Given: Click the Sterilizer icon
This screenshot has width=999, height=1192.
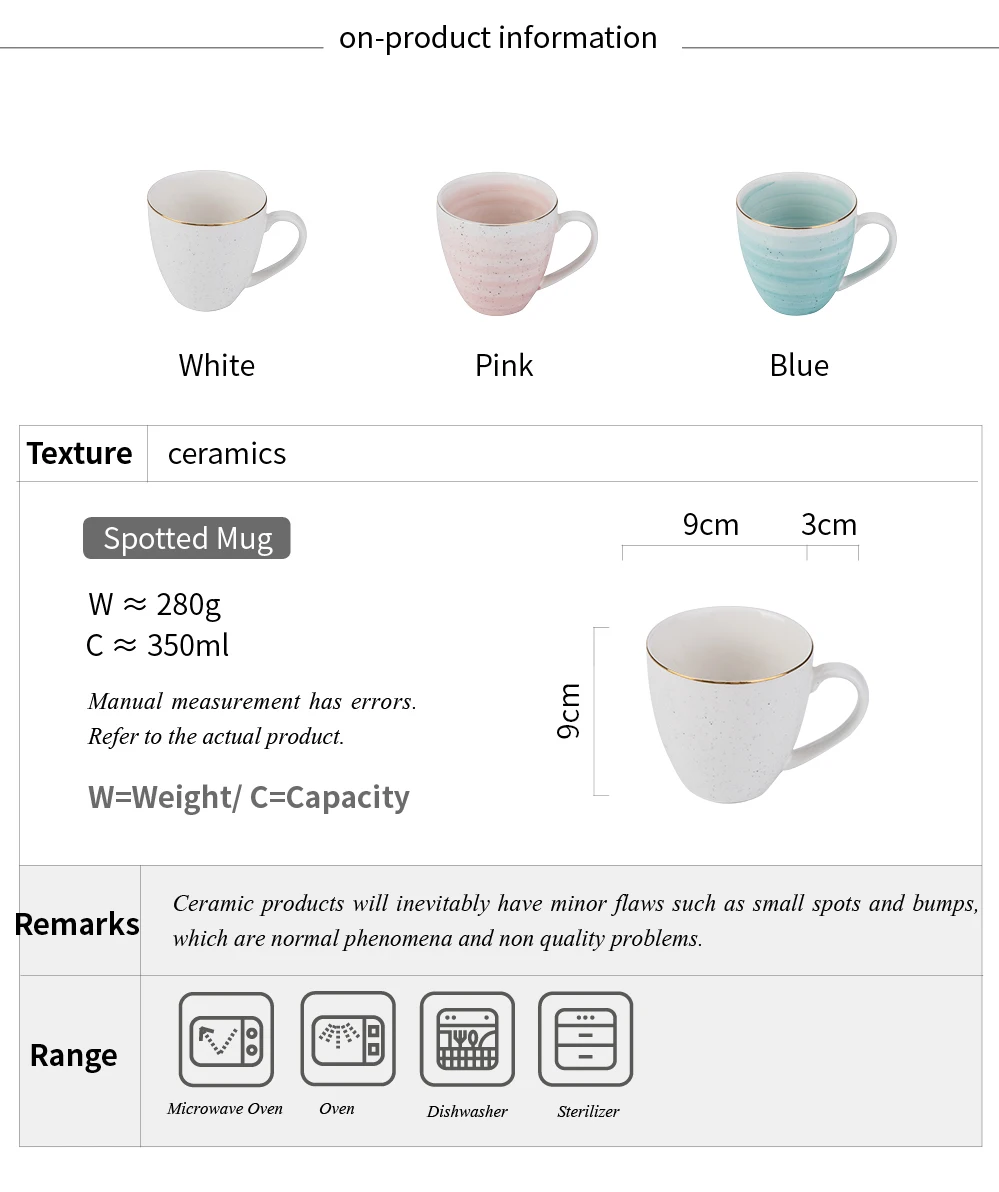Looking at the screenshot, I should 585,1039.
